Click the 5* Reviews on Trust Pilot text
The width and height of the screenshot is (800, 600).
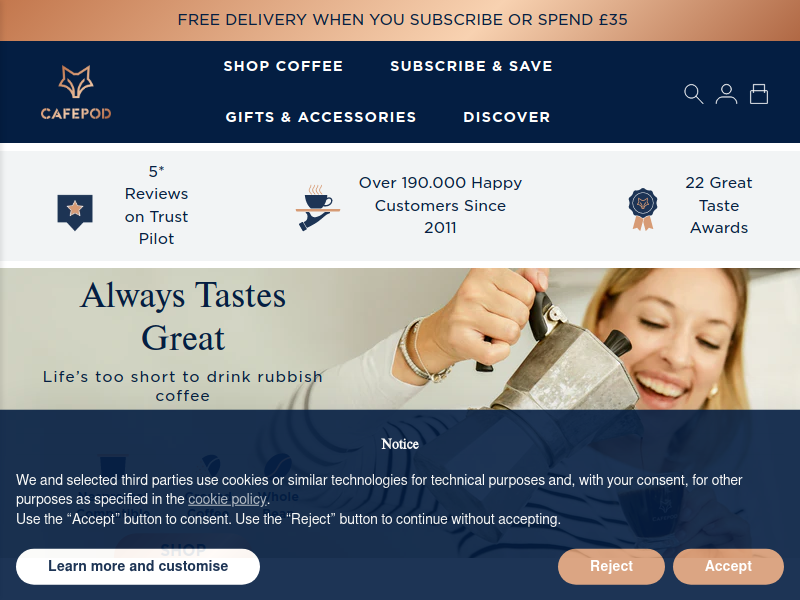click(156, 205)
